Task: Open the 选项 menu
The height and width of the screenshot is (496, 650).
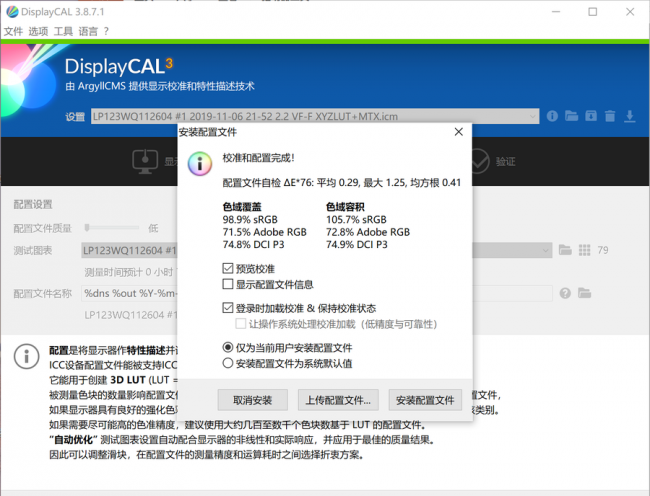Action: point(38,31)
